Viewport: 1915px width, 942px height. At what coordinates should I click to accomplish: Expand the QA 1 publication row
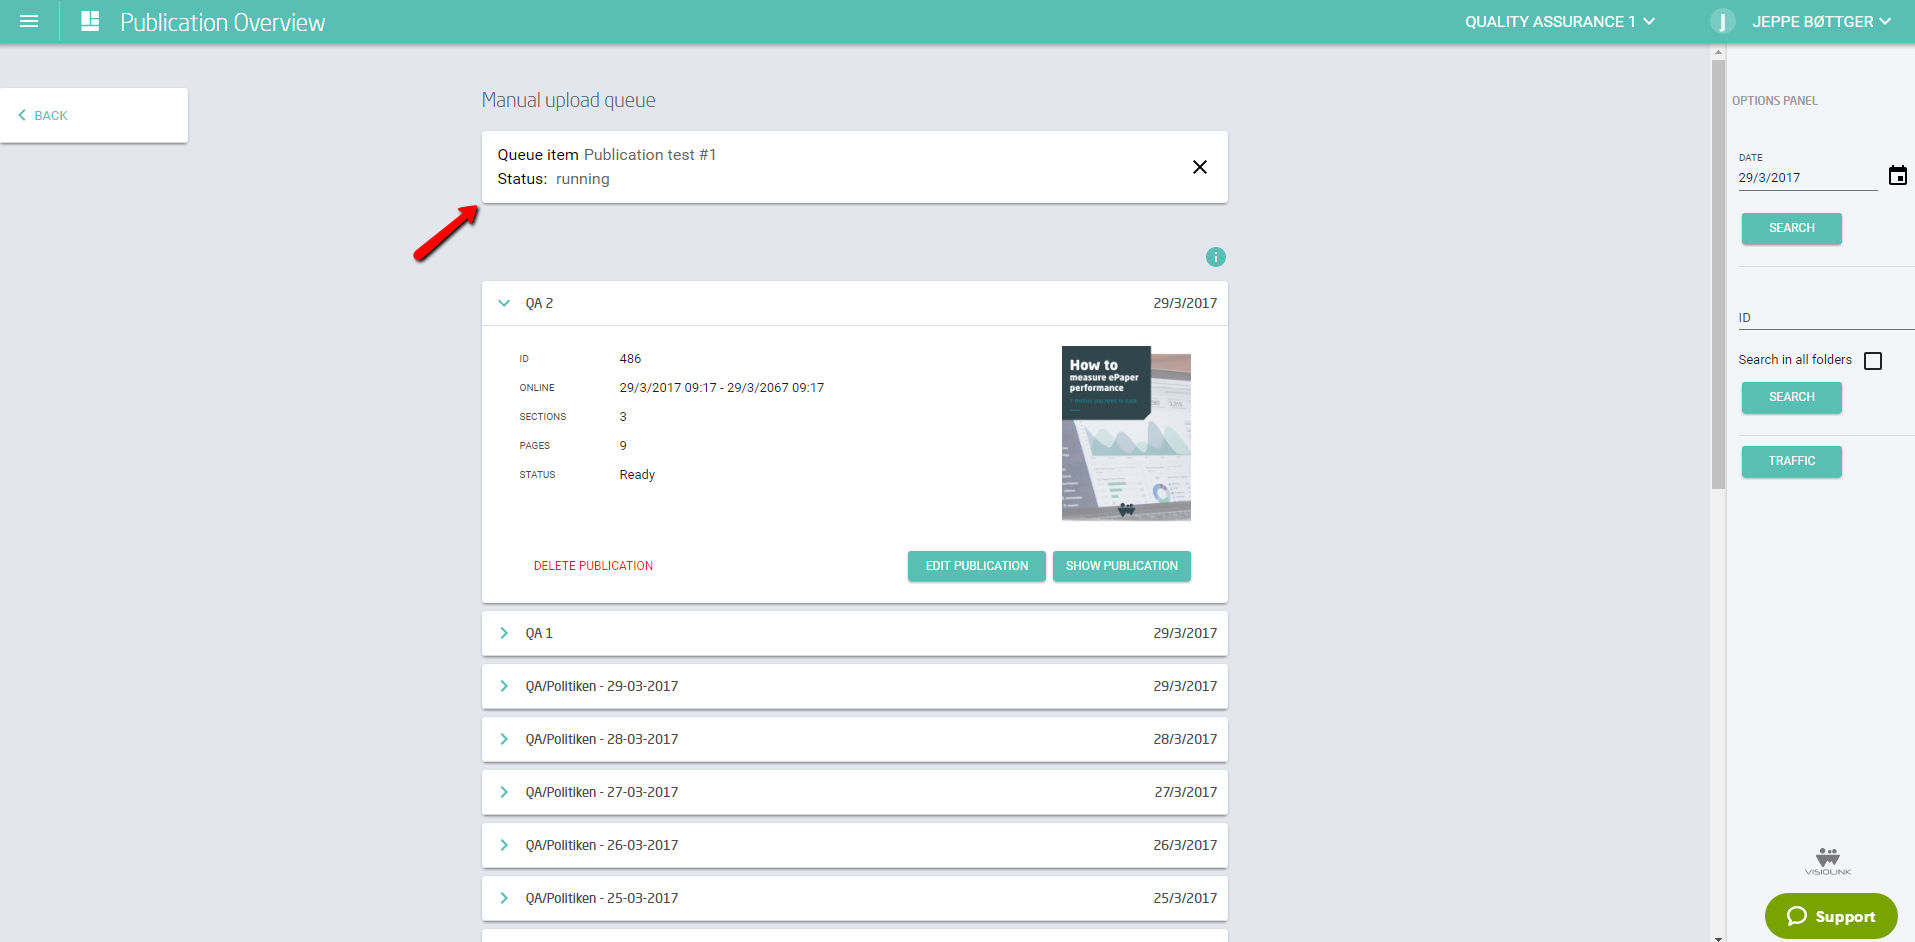[x=504, y=633]
